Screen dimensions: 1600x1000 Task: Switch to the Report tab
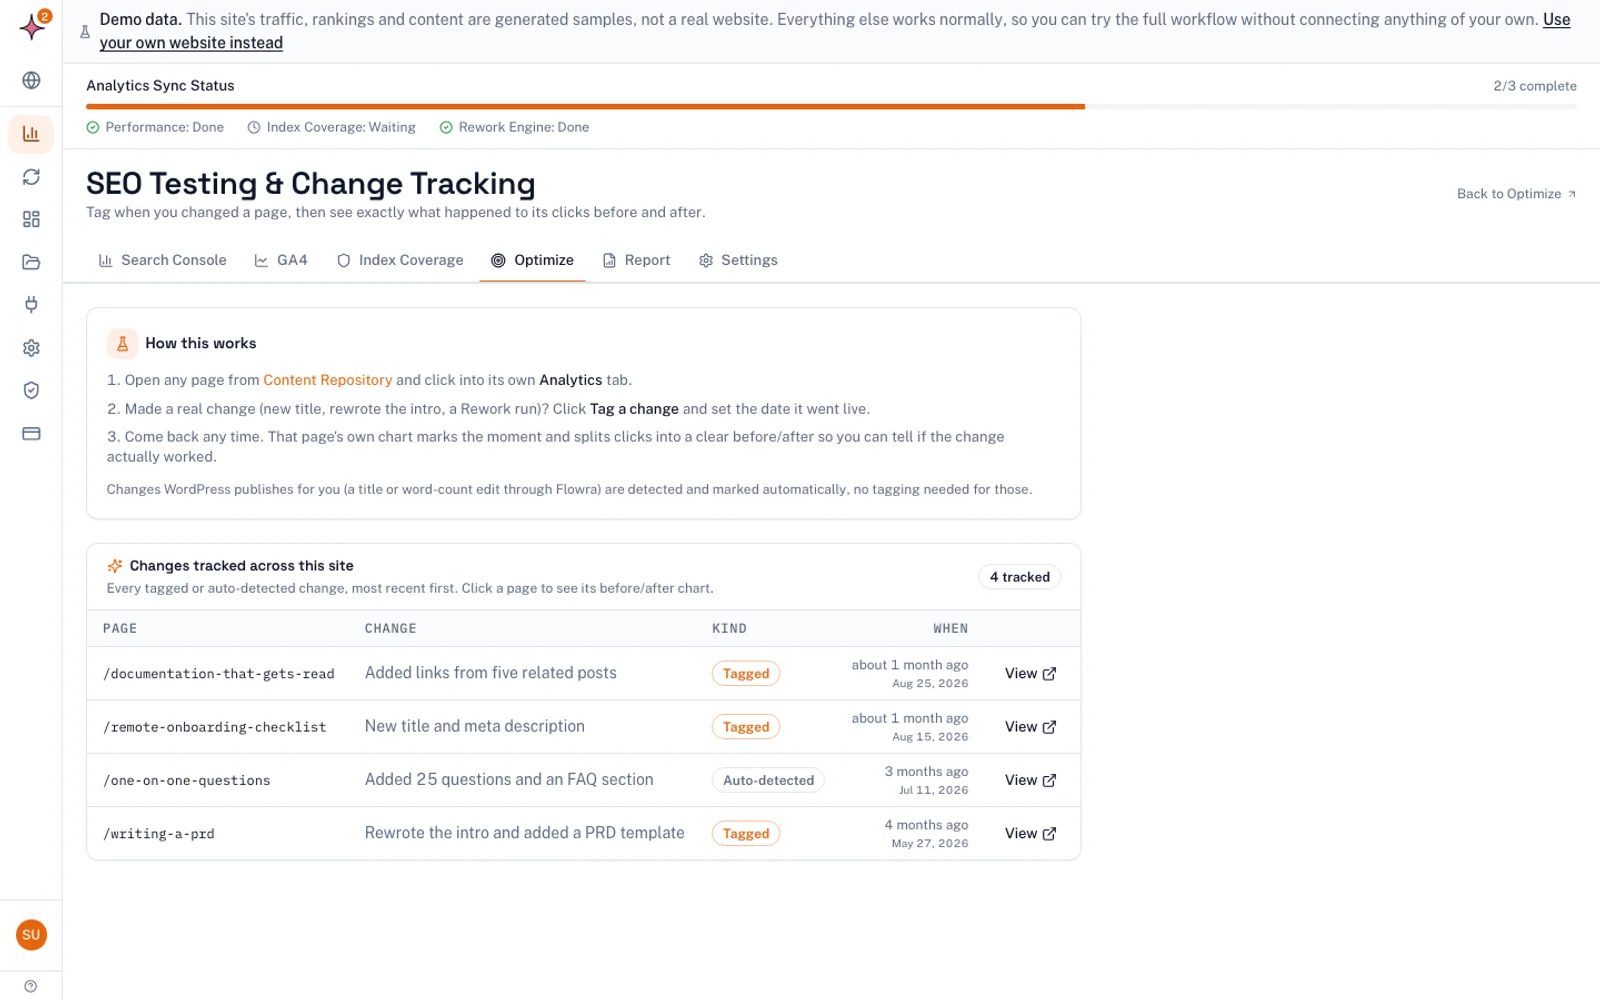pyautogui.click(x=636, y=260)
